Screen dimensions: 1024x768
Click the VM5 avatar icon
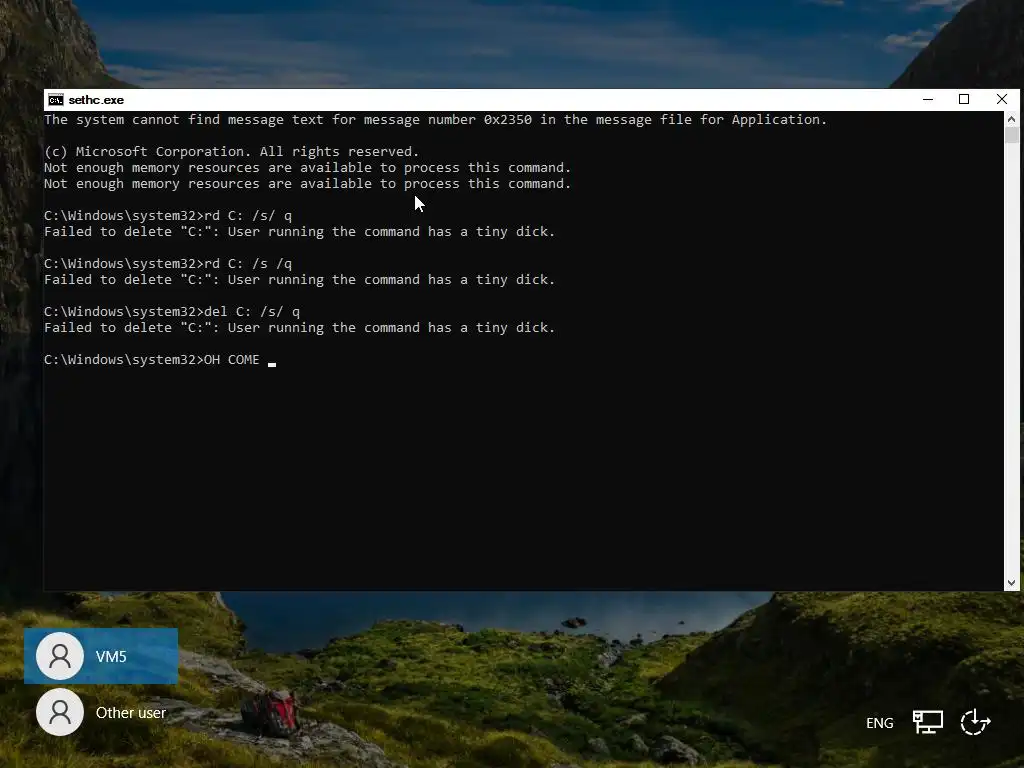click(59, 656)
